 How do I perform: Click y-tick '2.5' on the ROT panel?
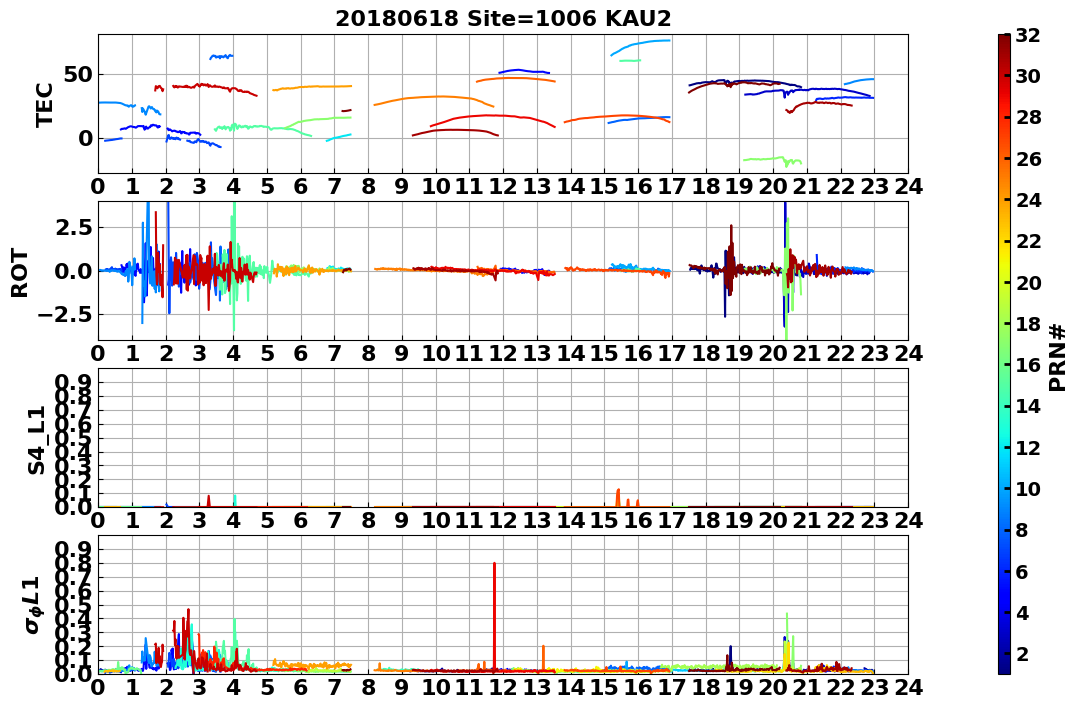[74, 227]
